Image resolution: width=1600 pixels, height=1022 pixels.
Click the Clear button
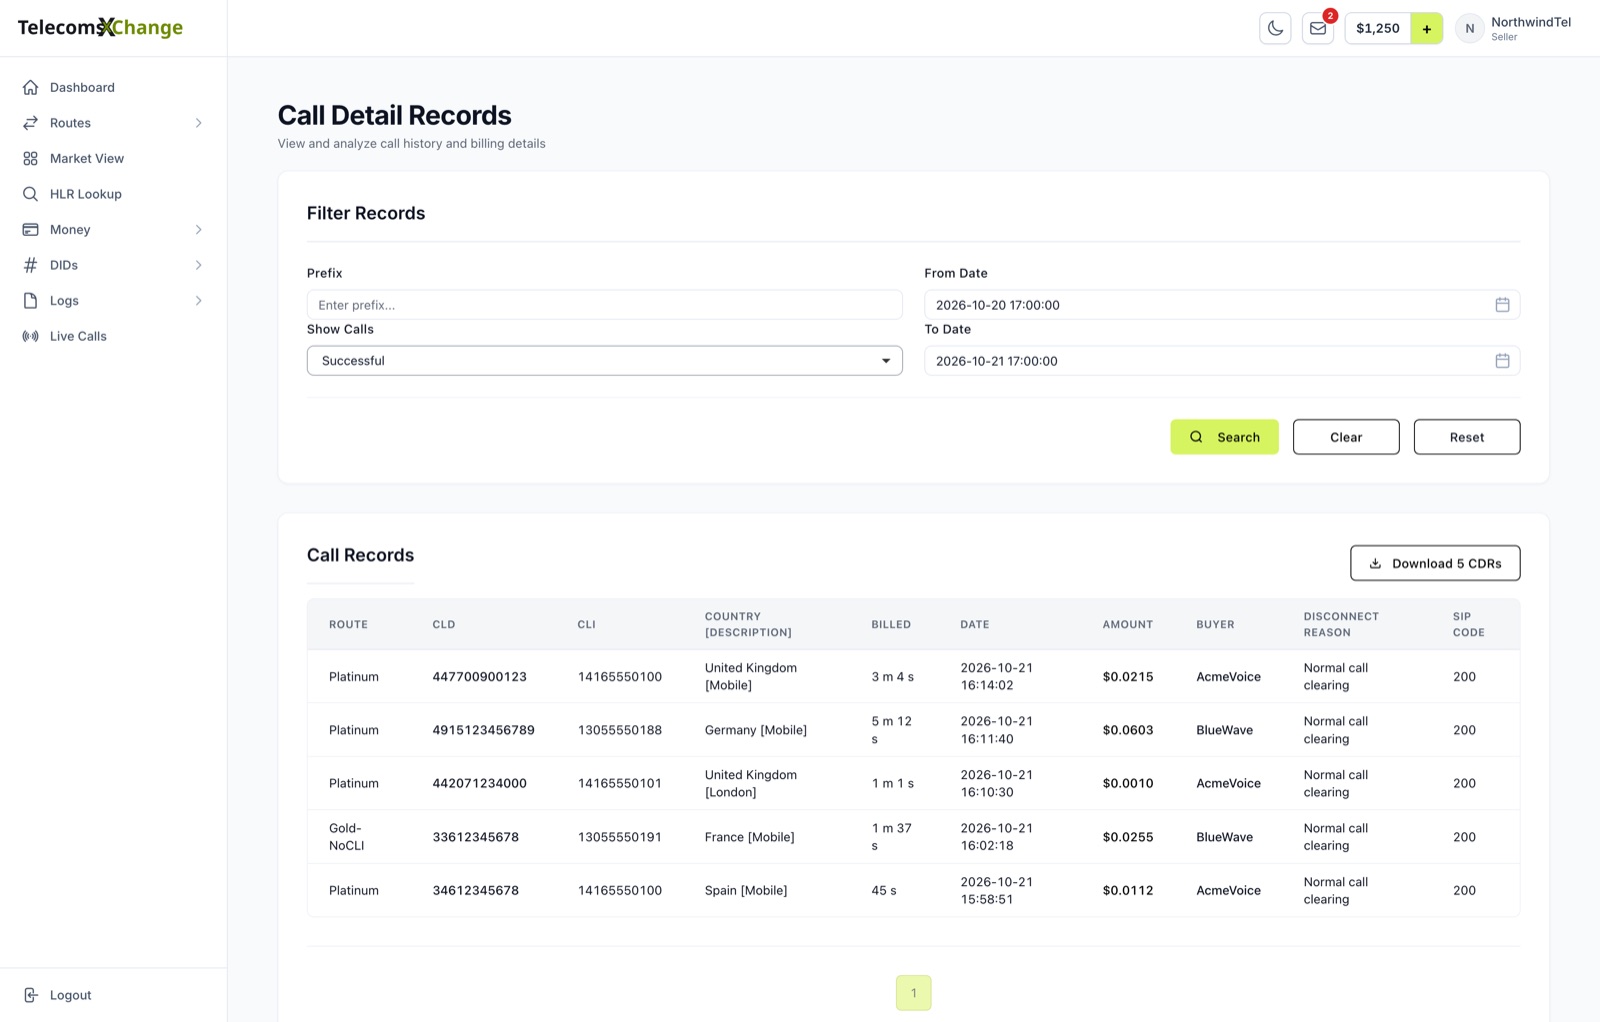1346,437
